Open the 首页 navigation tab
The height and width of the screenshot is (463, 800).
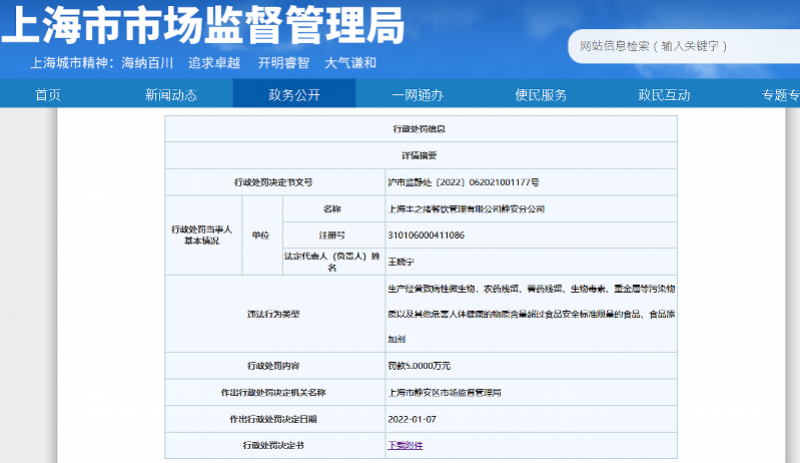[48, 95]
